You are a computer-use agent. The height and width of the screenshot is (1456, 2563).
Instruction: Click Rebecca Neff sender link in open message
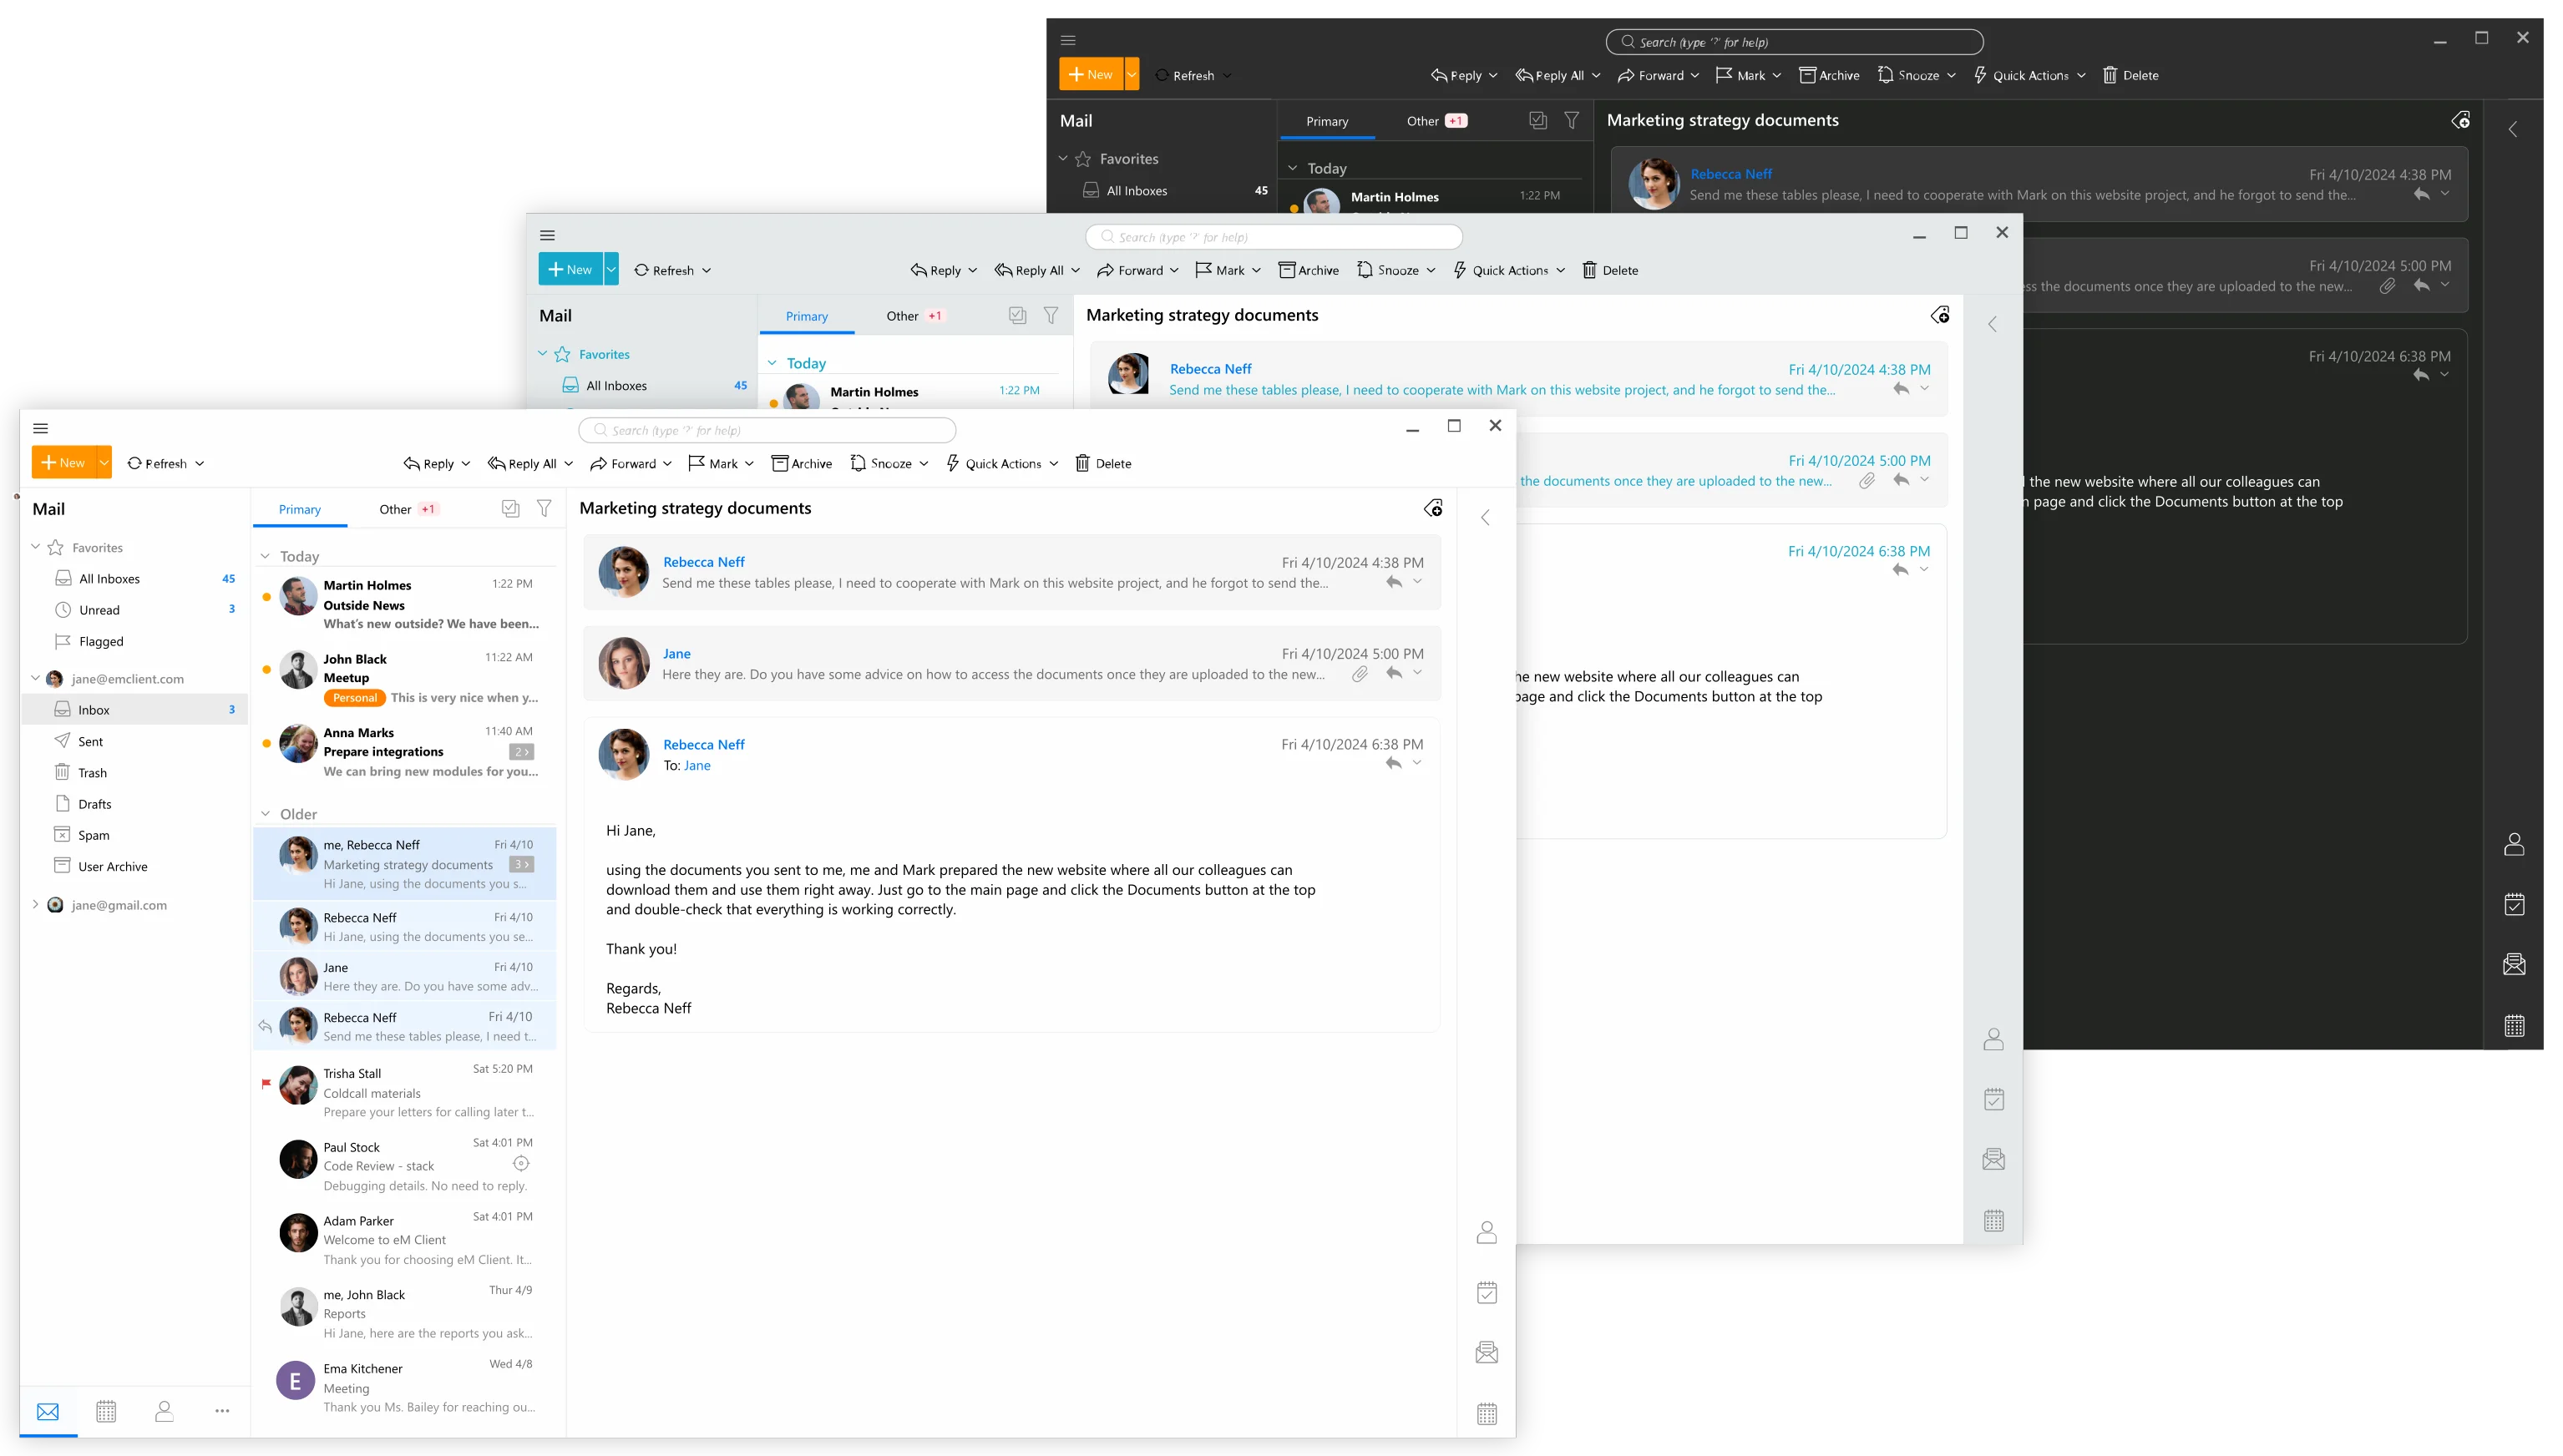point(704,744)
